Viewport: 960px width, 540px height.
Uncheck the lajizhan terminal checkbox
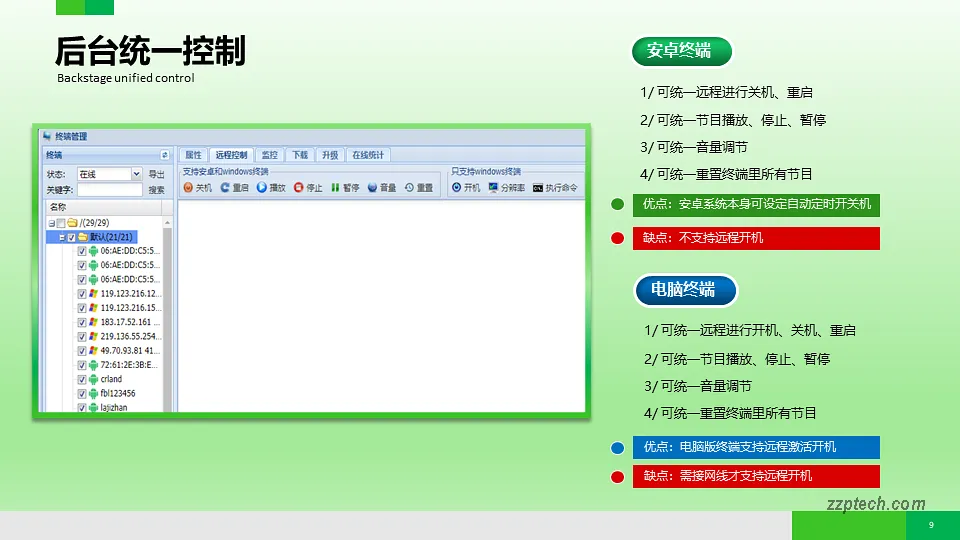click(81, 407)
